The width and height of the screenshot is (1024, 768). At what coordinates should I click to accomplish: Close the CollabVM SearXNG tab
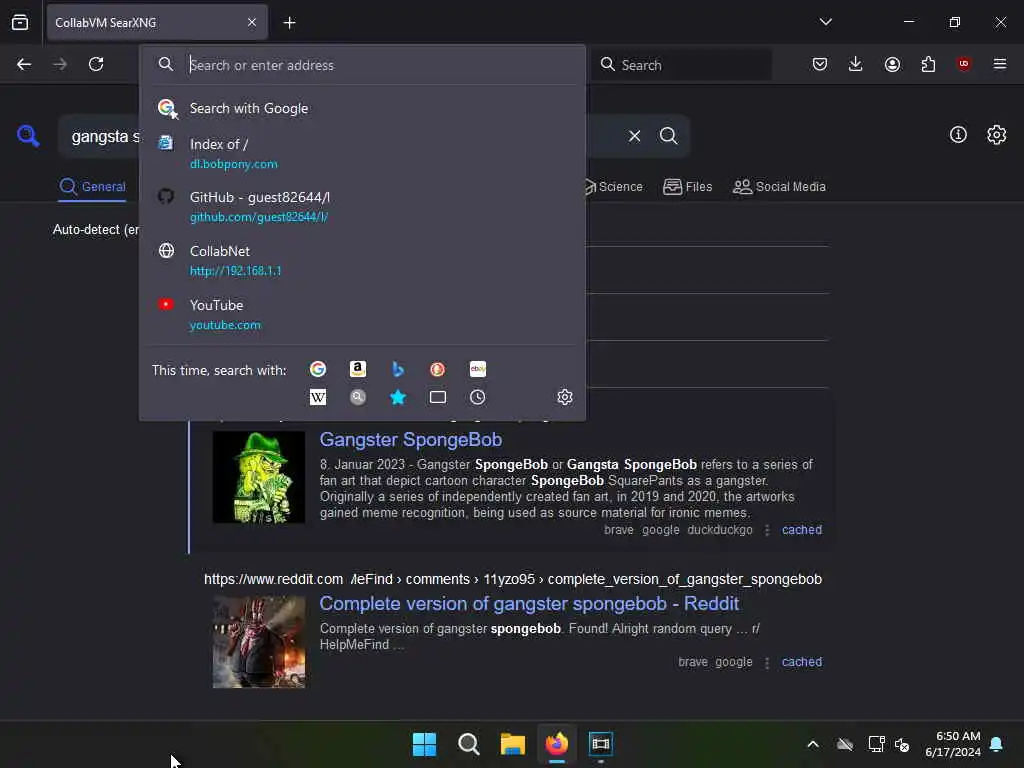tap(252, 22)
